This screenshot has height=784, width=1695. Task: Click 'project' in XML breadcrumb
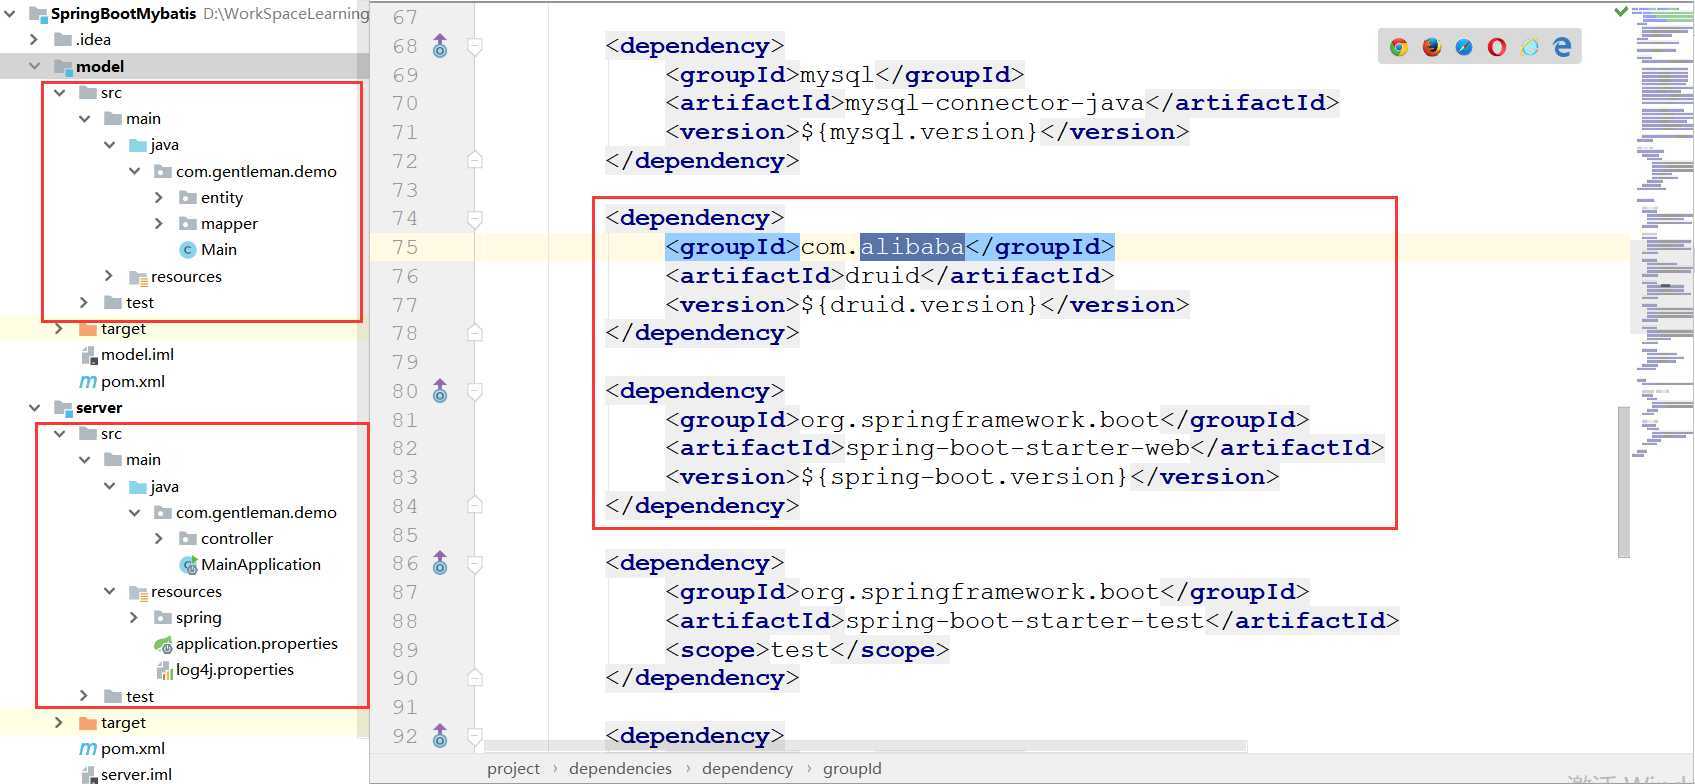coord(513,769)
